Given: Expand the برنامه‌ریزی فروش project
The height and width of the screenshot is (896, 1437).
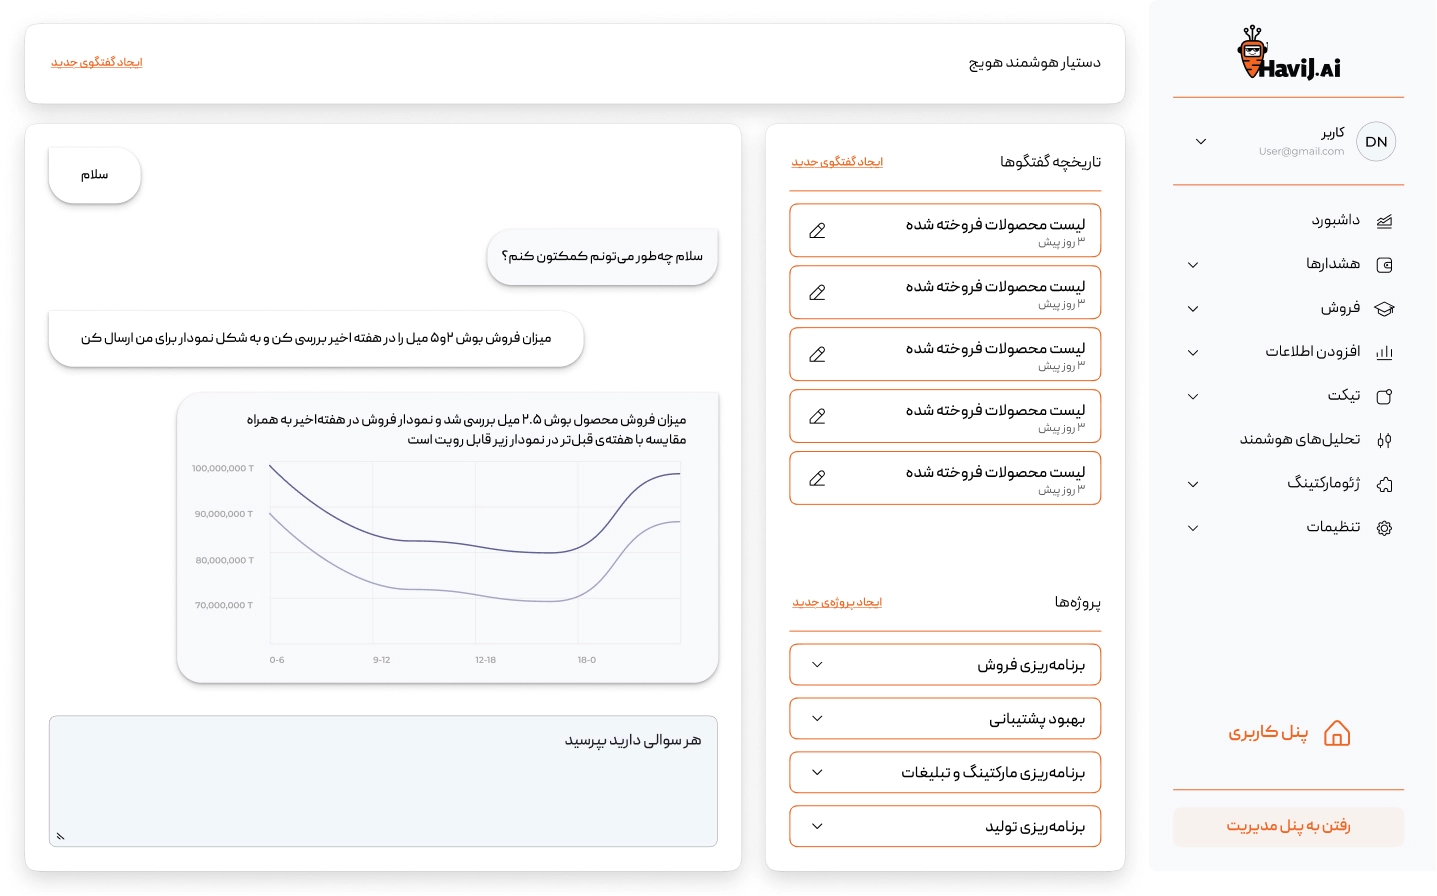Looking at the screenshot, I should tap(817, 665).
